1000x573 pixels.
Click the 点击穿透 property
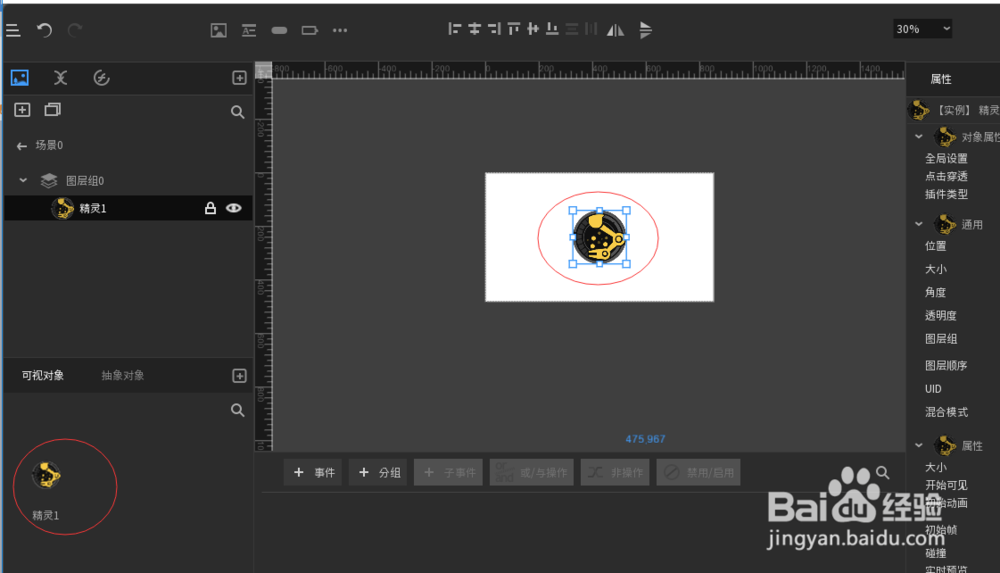click(x=946, y=176)
